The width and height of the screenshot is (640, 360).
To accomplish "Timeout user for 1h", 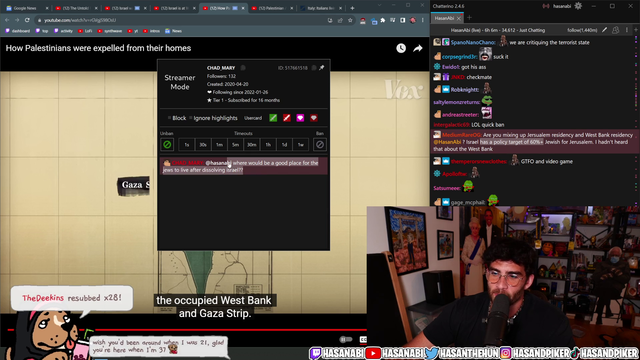I will [268, 144].
